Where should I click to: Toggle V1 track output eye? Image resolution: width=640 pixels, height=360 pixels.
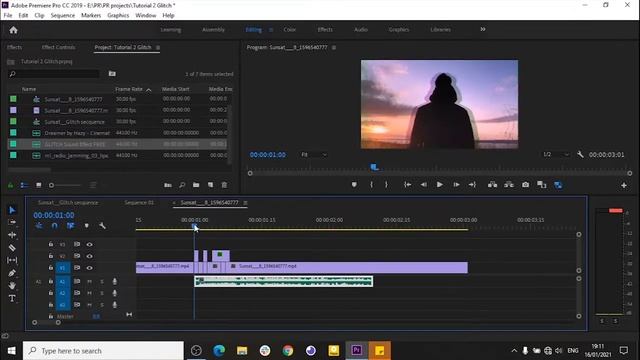pos(89,268)
